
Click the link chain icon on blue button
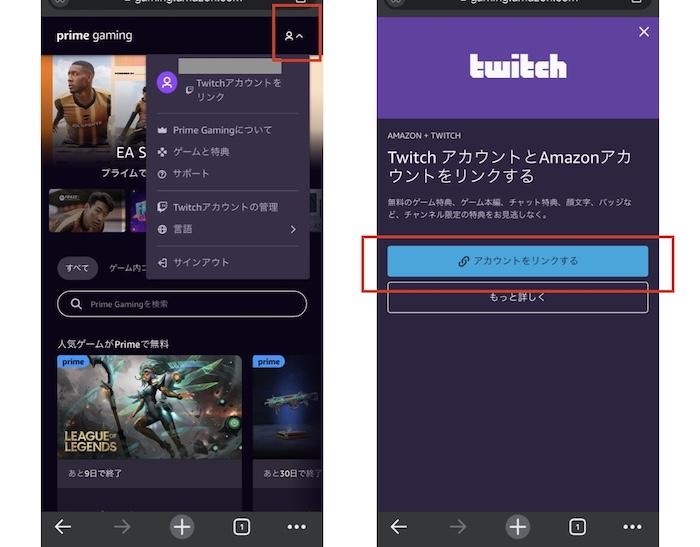coord(464,261)
